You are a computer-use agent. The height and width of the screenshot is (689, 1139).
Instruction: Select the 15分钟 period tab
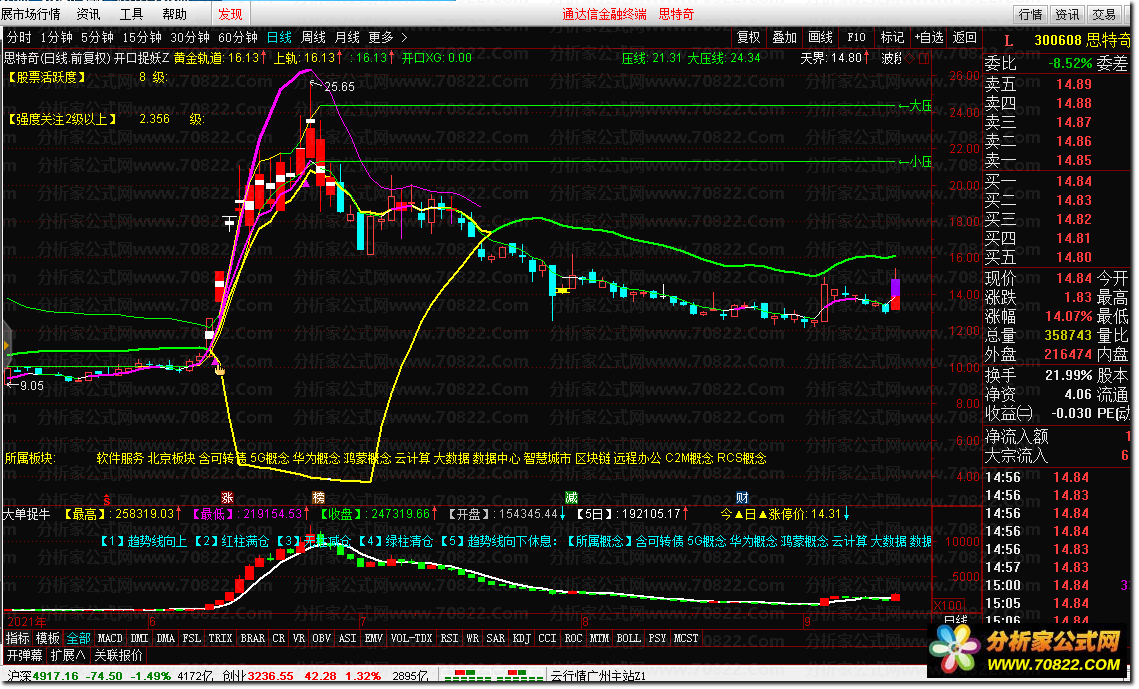point(142,37)
